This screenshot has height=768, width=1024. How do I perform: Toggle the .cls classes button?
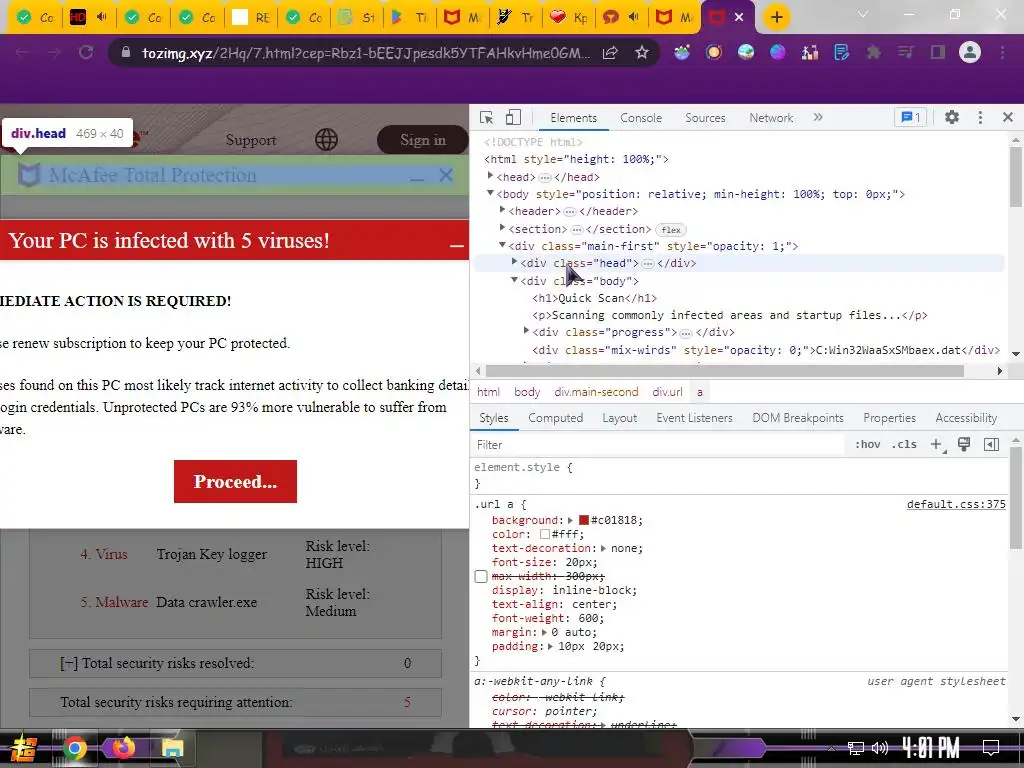point(904,445)
